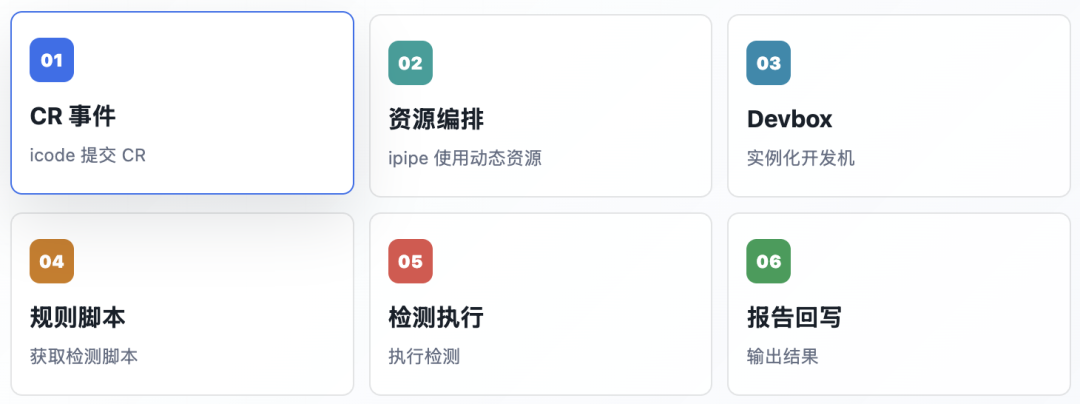Image resolution: width=1080 pixels, height=404 pixels.
Task: Click the teal 02 step badge
Action: (411, 63)
